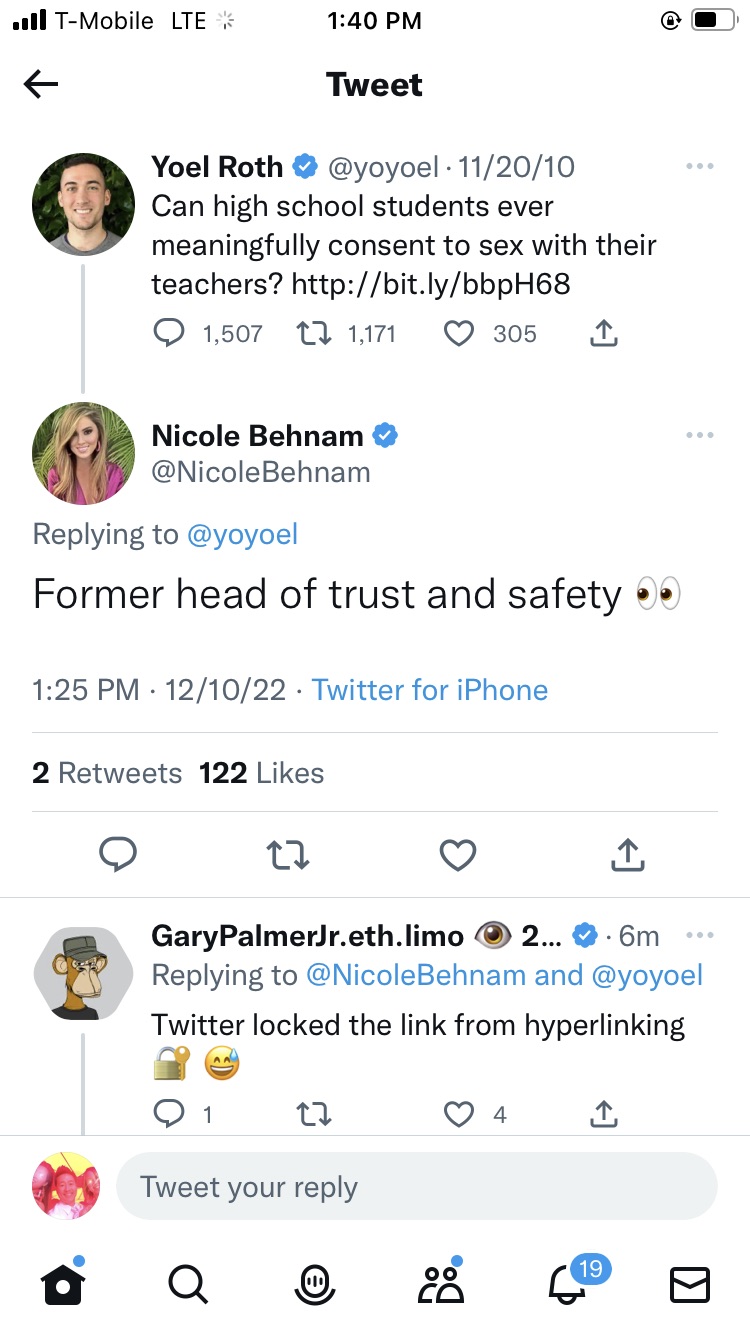The image size is (750, 1334).
Task: Share Nicole Behnam's main tweet
Action: (626, 854)
